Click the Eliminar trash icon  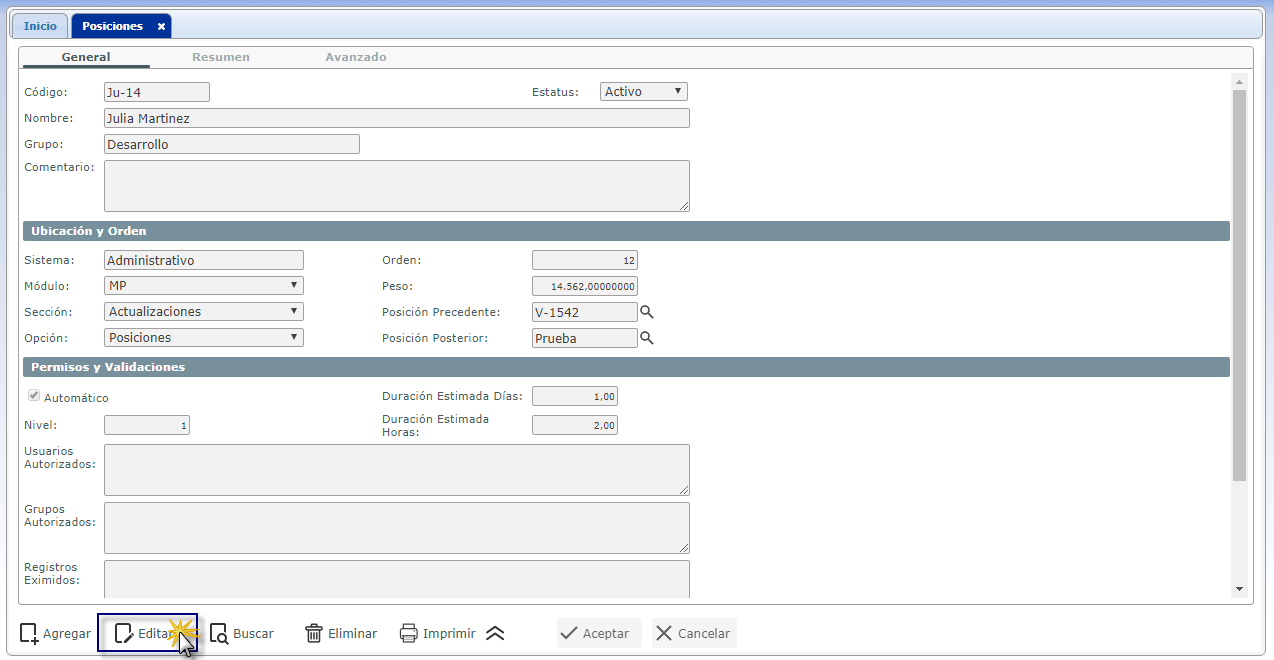[314, 633]
